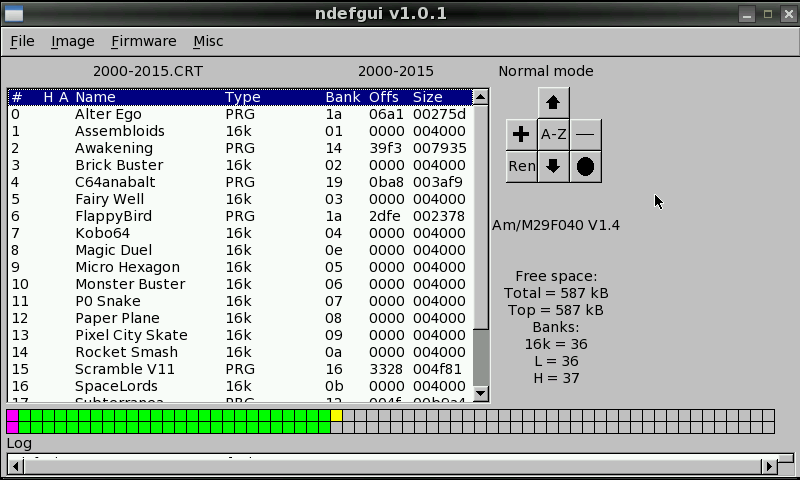
Task: Open the File menu
Action: [22, 41]
